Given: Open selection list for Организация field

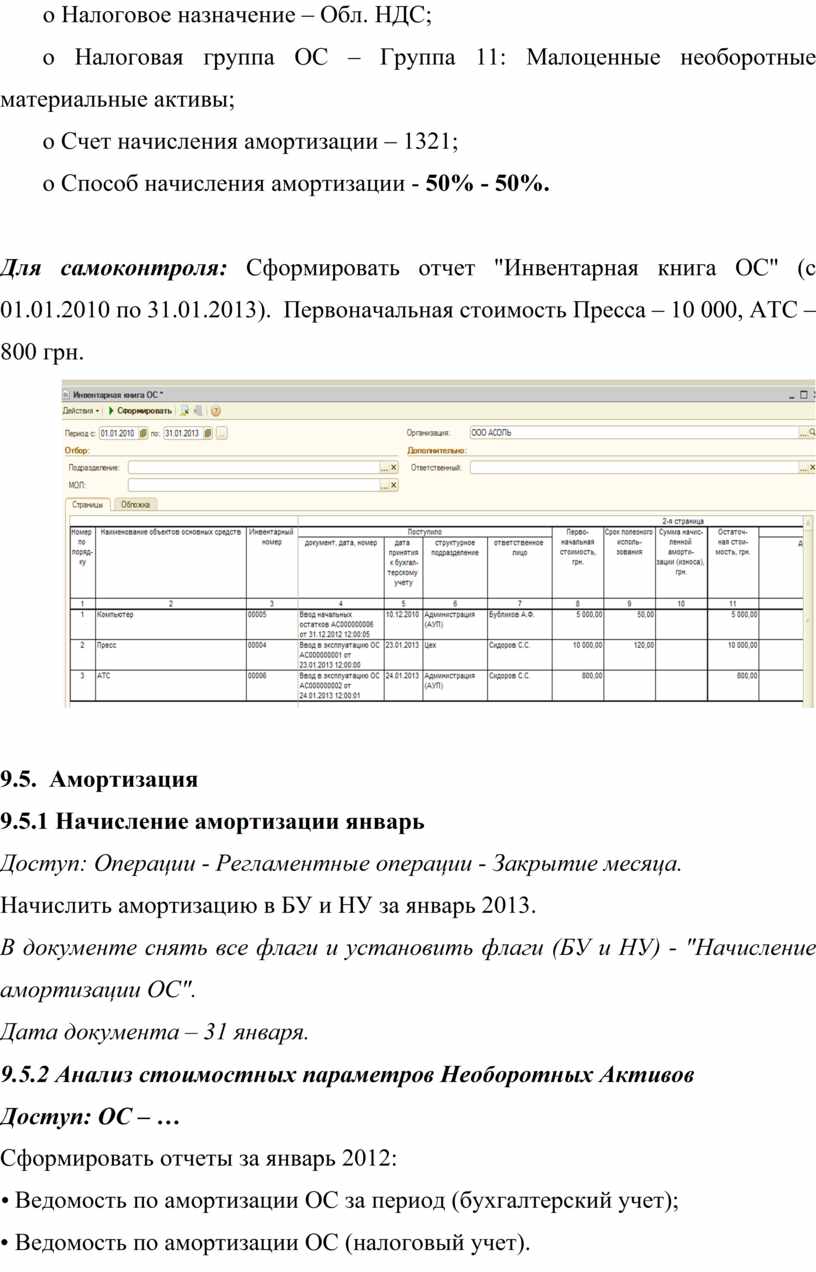Looking at the screenshot, I should click(802, 433).
